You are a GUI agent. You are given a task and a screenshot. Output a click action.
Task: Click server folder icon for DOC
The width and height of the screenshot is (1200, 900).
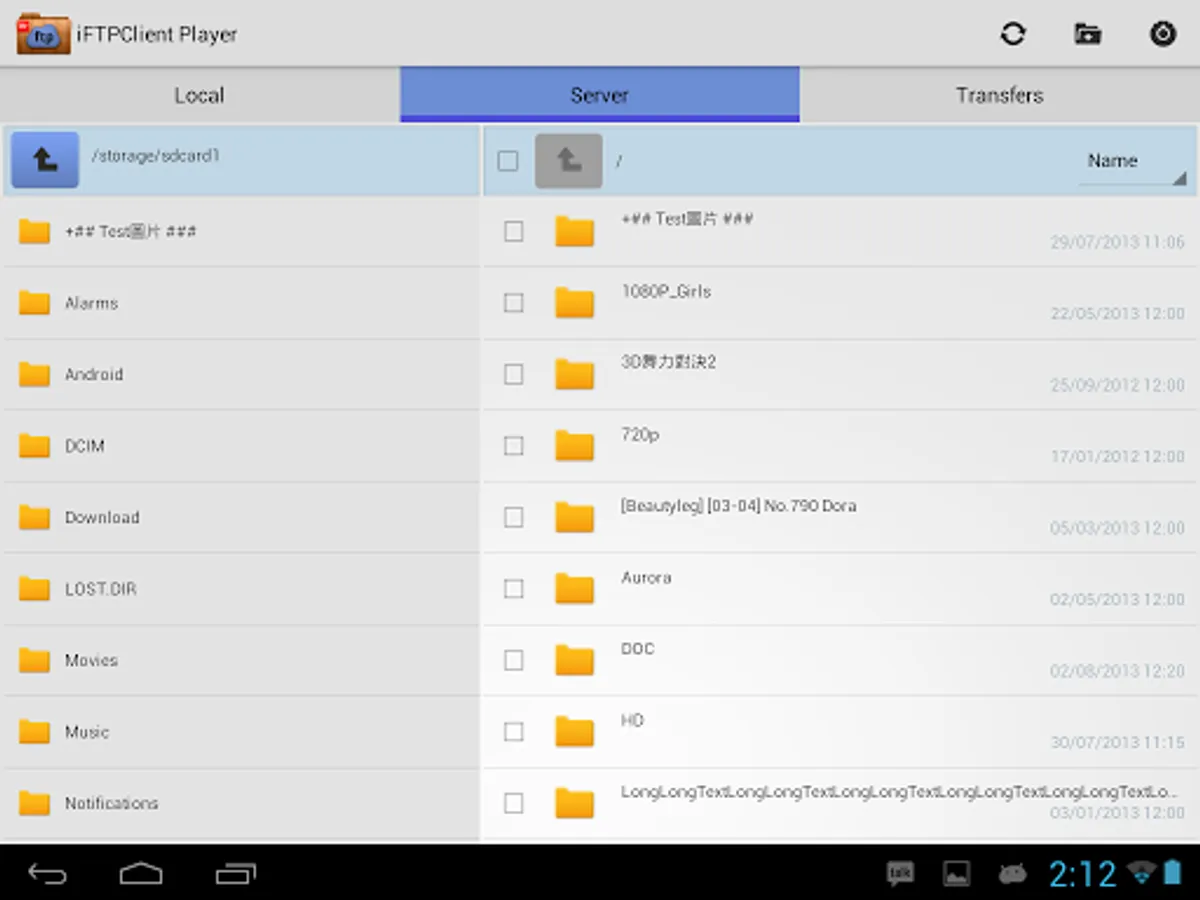(x=575, y=659)
